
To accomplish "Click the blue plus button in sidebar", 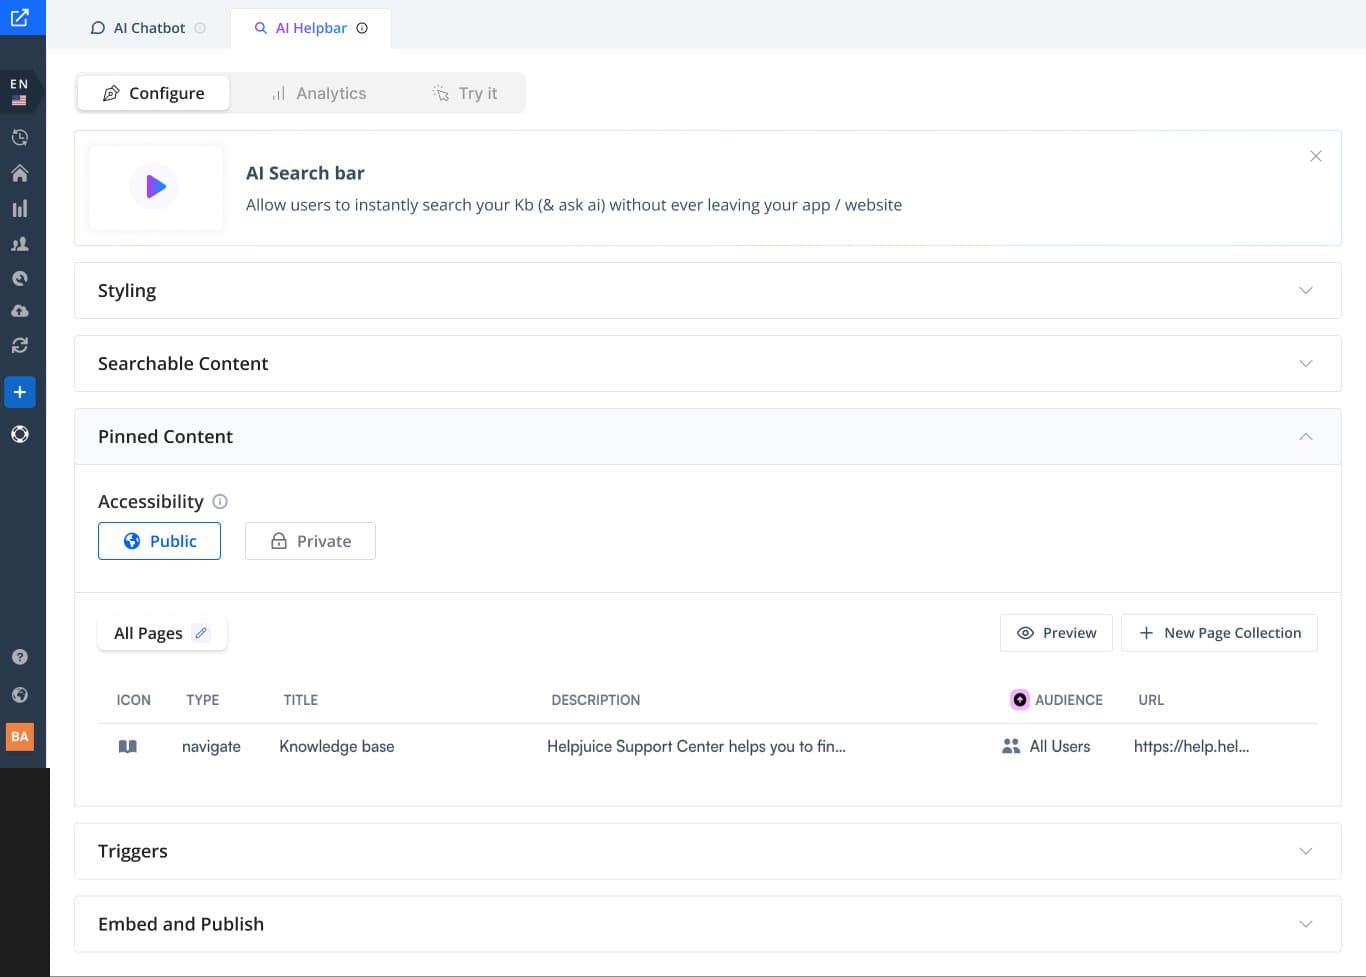I will [x=20, y=392].
